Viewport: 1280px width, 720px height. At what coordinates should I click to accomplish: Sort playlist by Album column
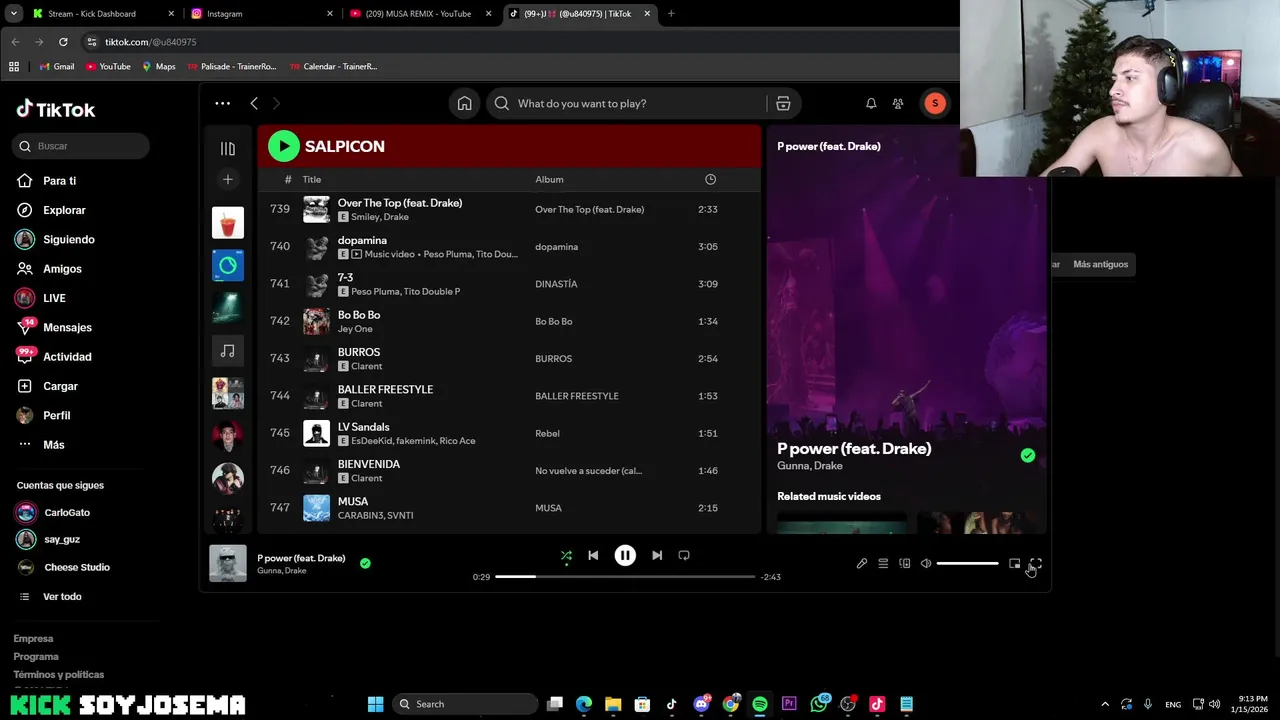(x=549, y=180)
